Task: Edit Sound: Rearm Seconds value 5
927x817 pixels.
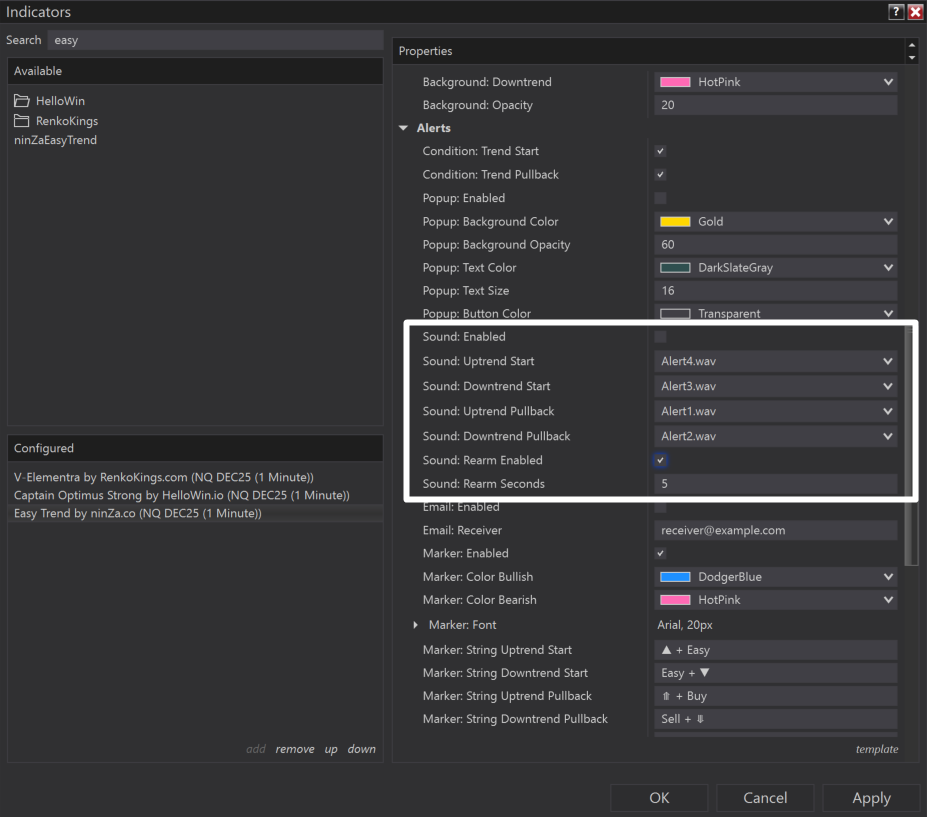Action: point(776,484)
